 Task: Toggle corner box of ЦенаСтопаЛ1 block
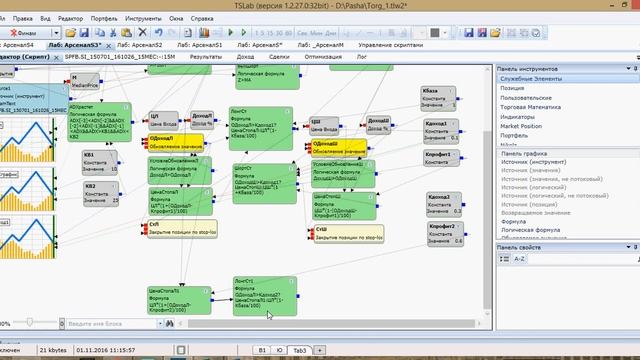pyautogui.click(x=206, y=291)
